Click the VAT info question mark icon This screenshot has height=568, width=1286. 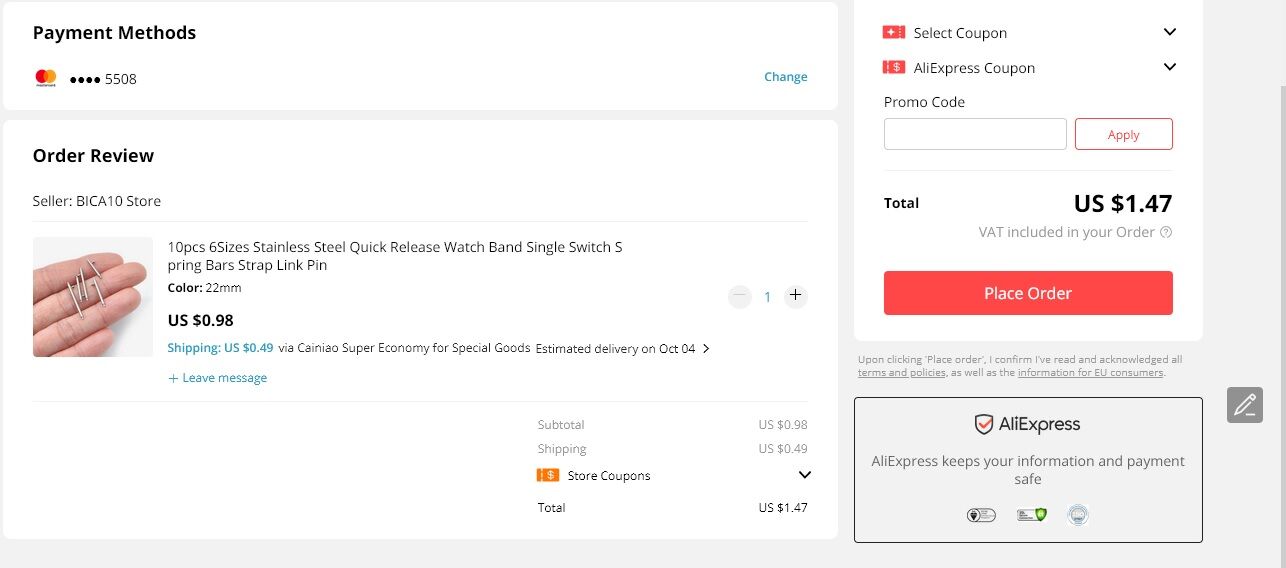pos(1166,232)
